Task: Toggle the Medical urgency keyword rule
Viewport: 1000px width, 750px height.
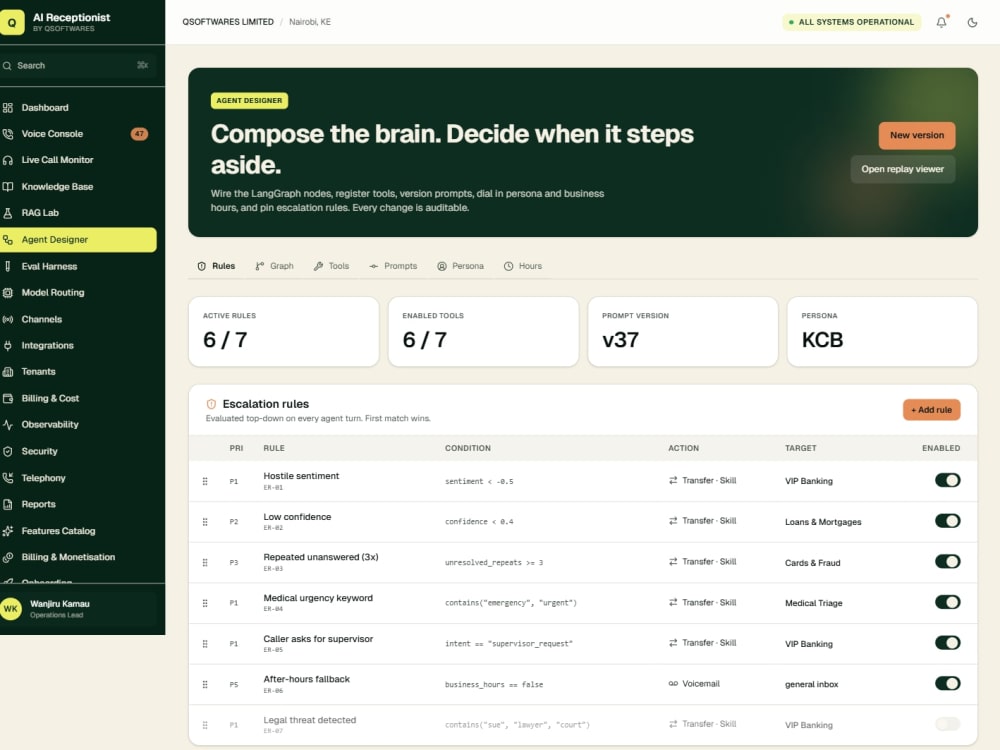Action: [947, 602]
